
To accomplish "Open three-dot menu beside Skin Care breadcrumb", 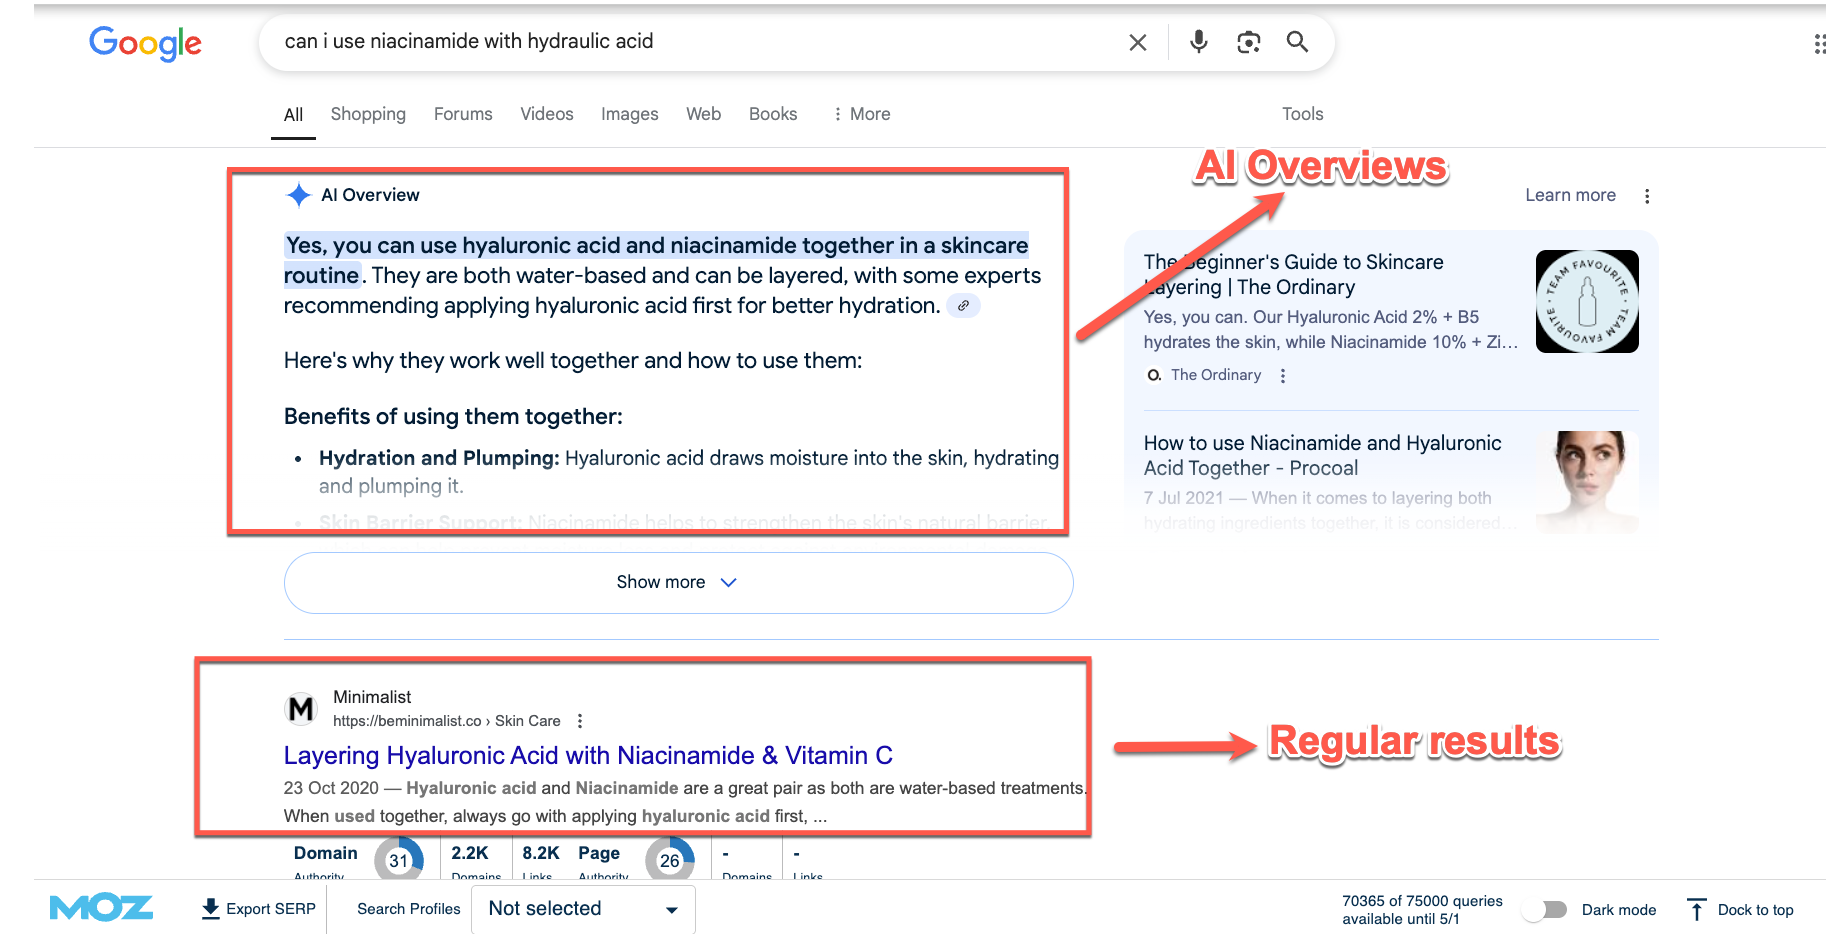I will pos(580,721).
